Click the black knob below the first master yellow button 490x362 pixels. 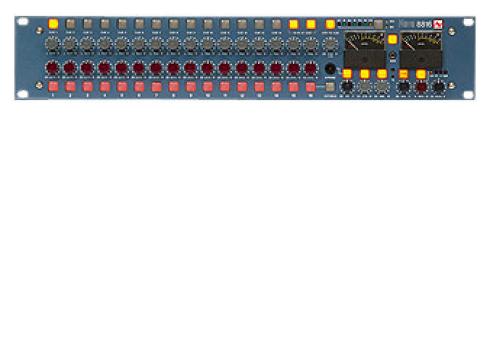(347, 87)
